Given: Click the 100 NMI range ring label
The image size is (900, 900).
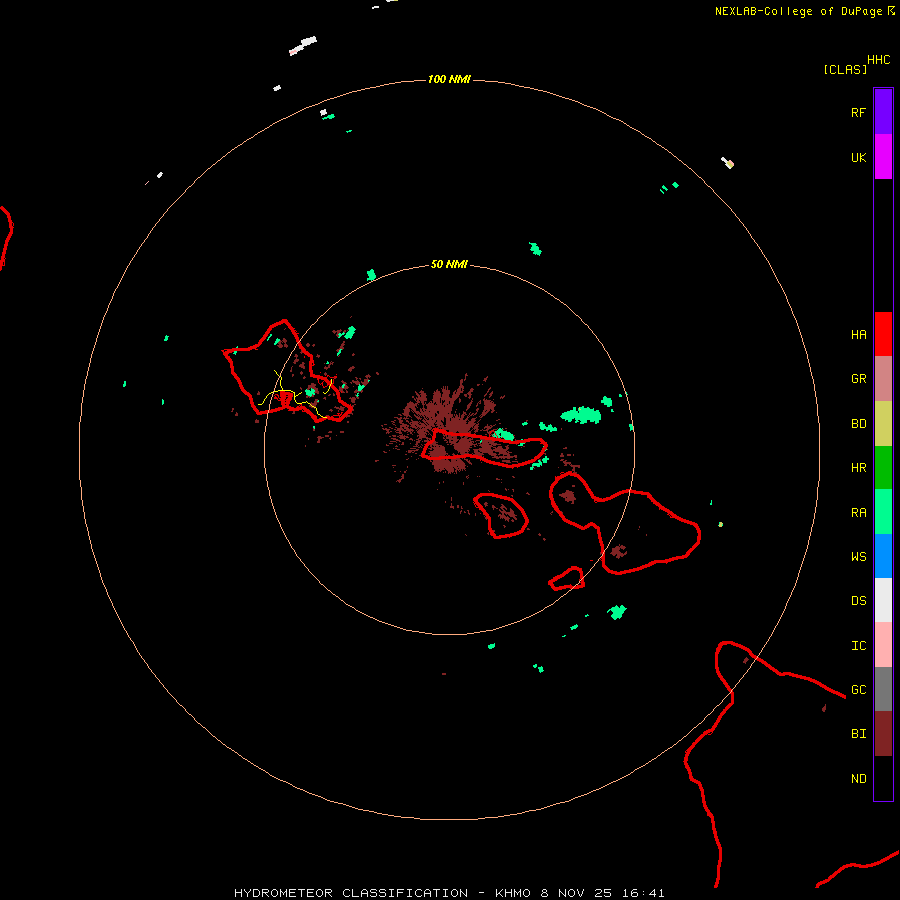Looking at the screenshot, I should coord(449,79).
